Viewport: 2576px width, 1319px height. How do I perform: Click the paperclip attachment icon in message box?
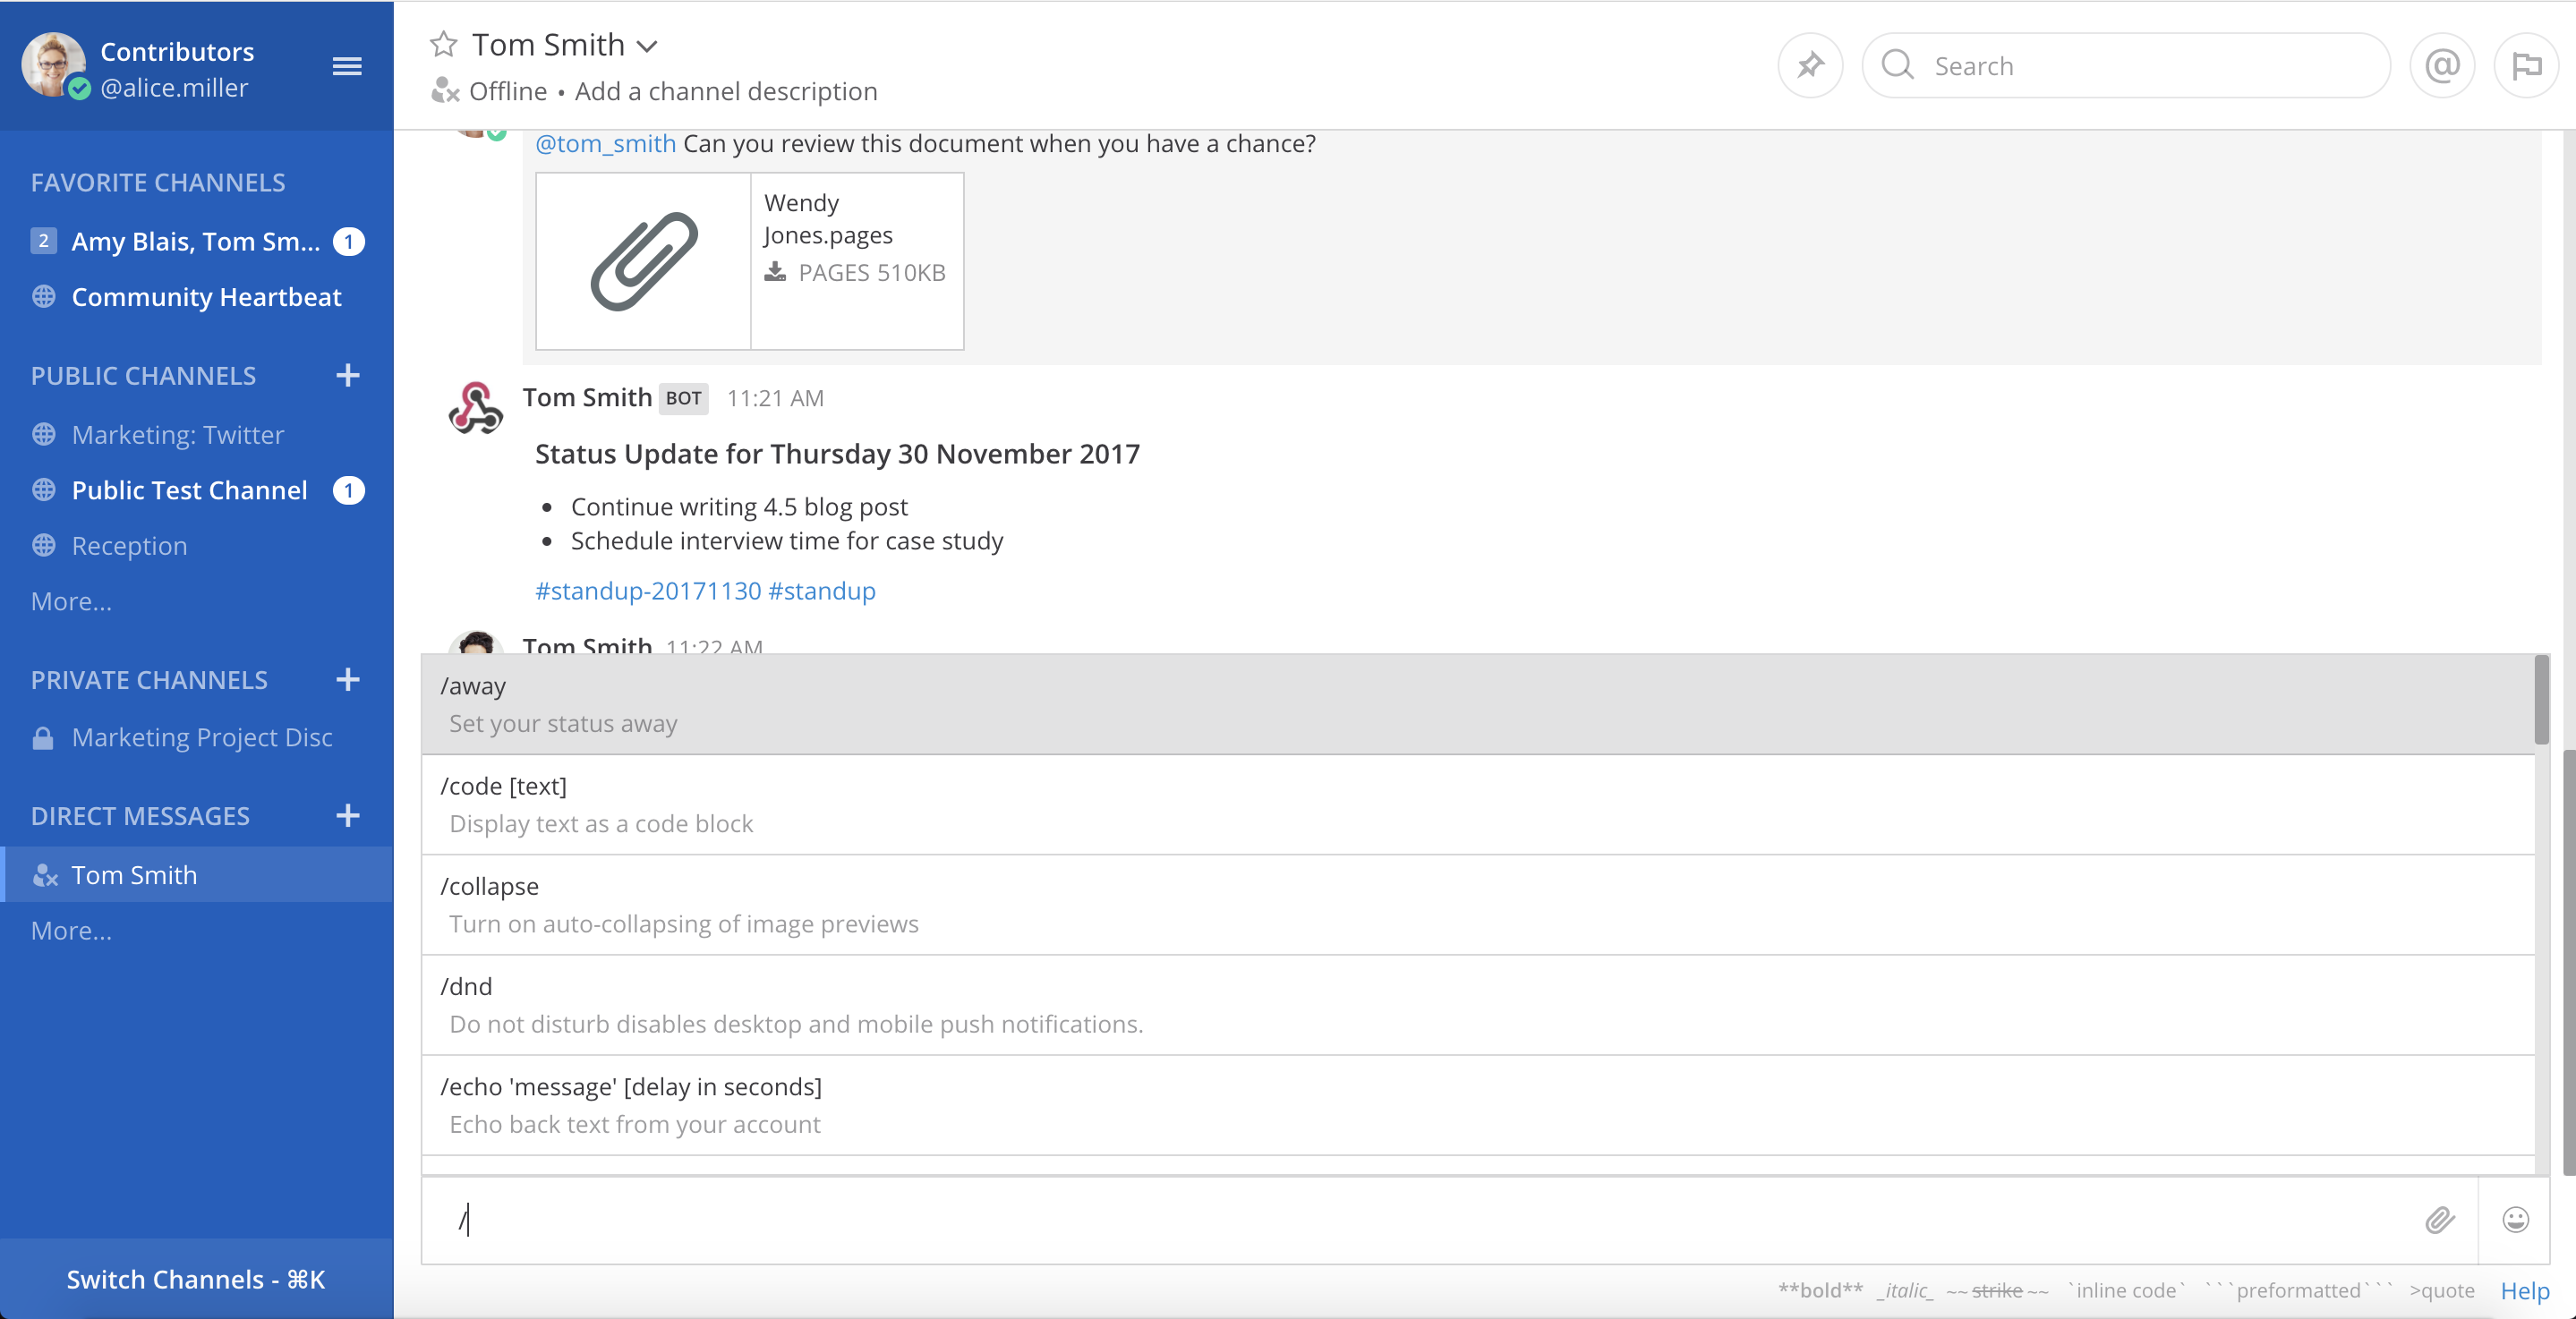click(x=2439, y=1219)
